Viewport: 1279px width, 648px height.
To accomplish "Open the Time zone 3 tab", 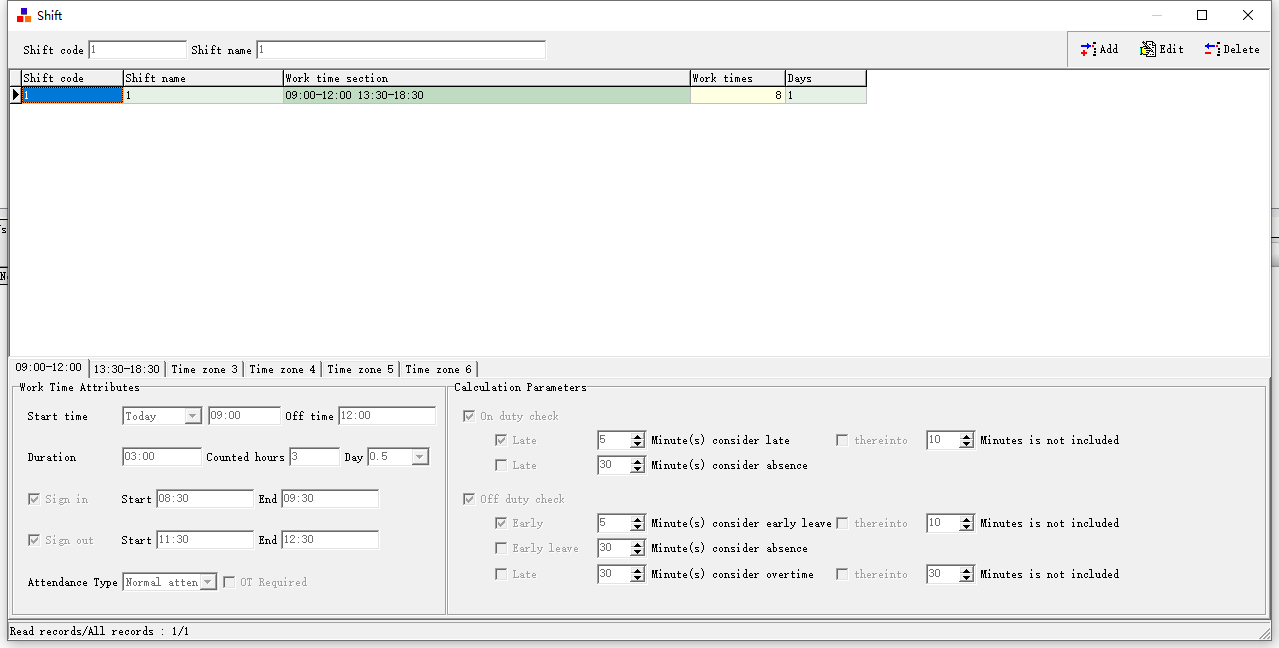I will click(x=205, y=369).
